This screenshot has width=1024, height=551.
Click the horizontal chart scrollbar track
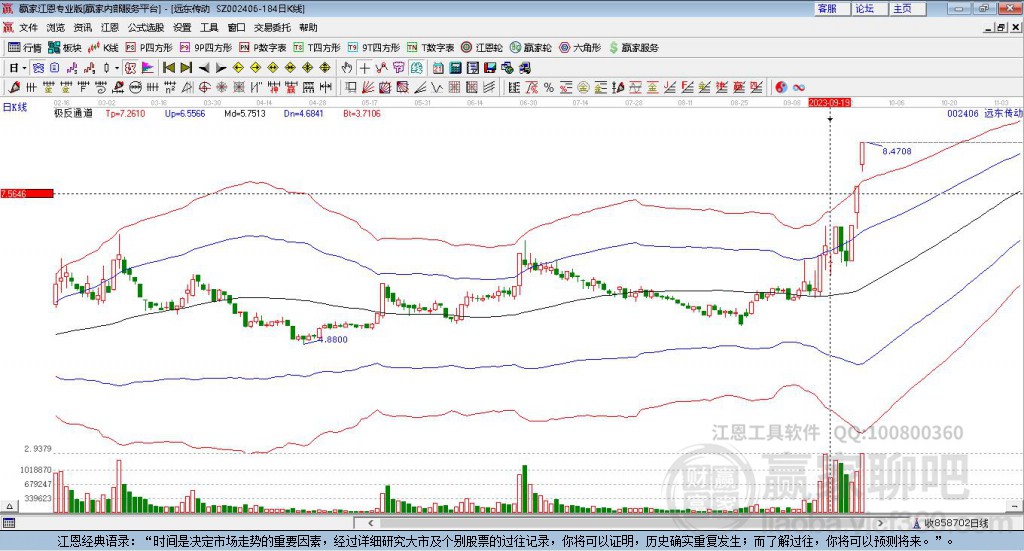click(625, 523)
